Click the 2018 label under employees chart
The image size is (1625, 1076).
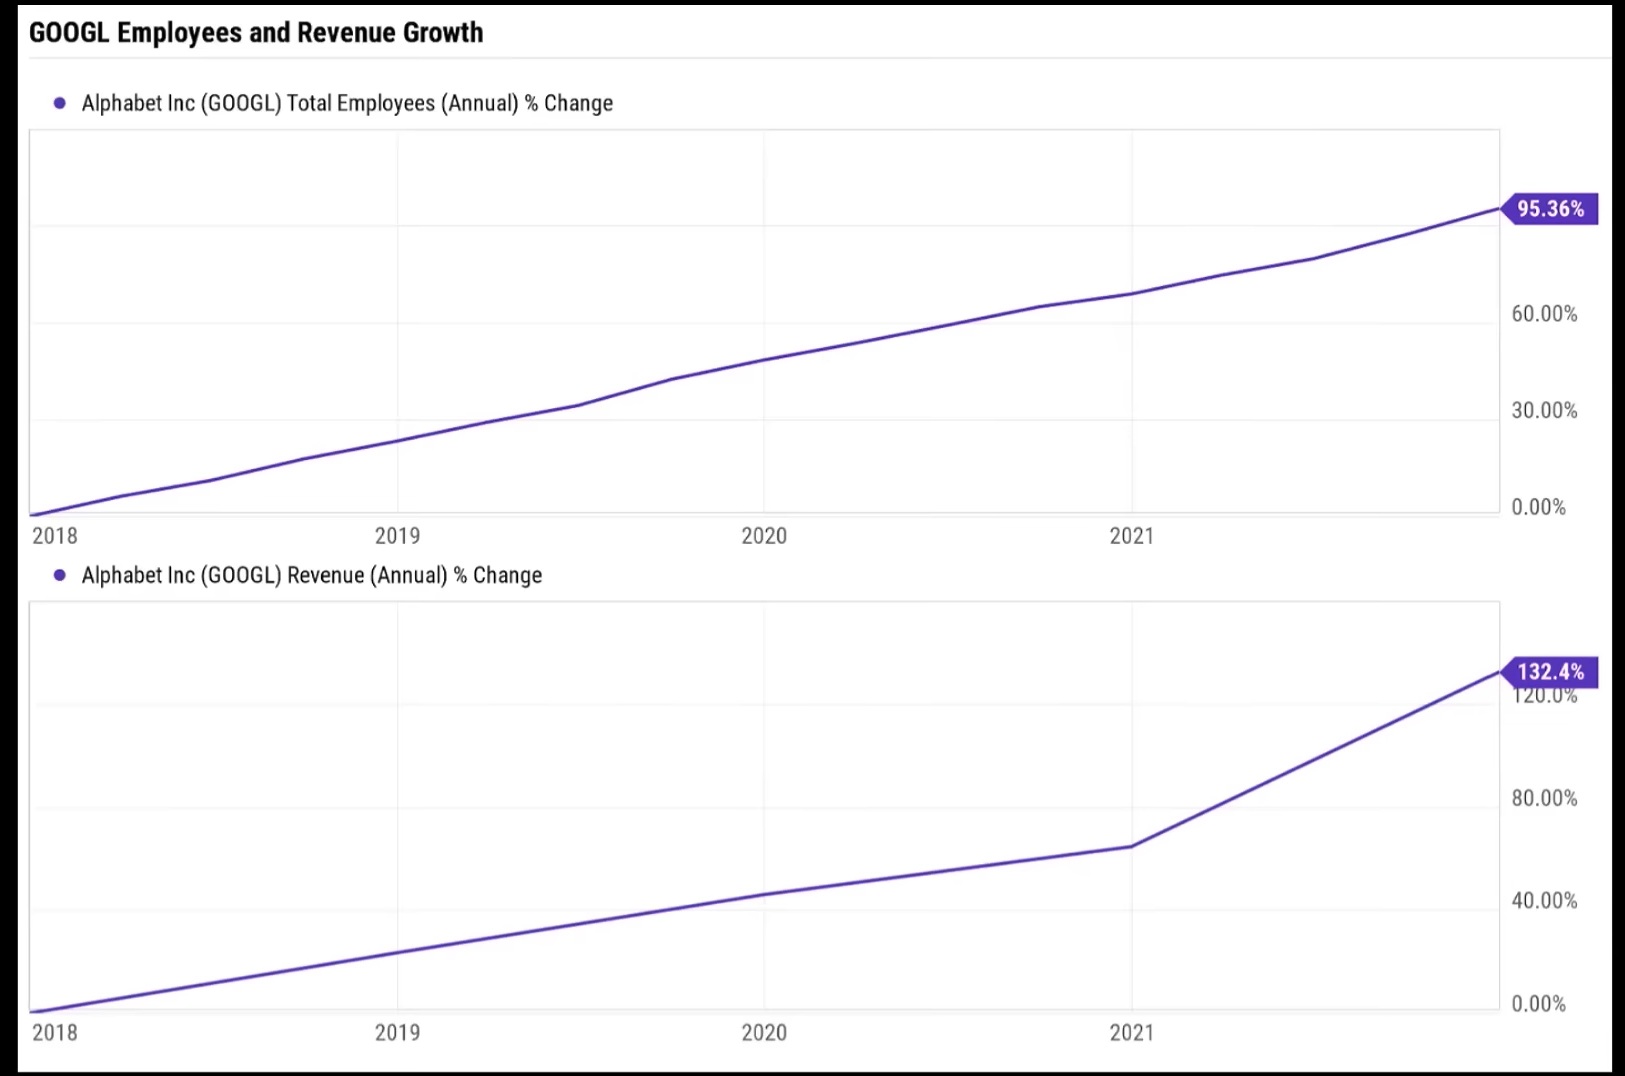point(55,536)
